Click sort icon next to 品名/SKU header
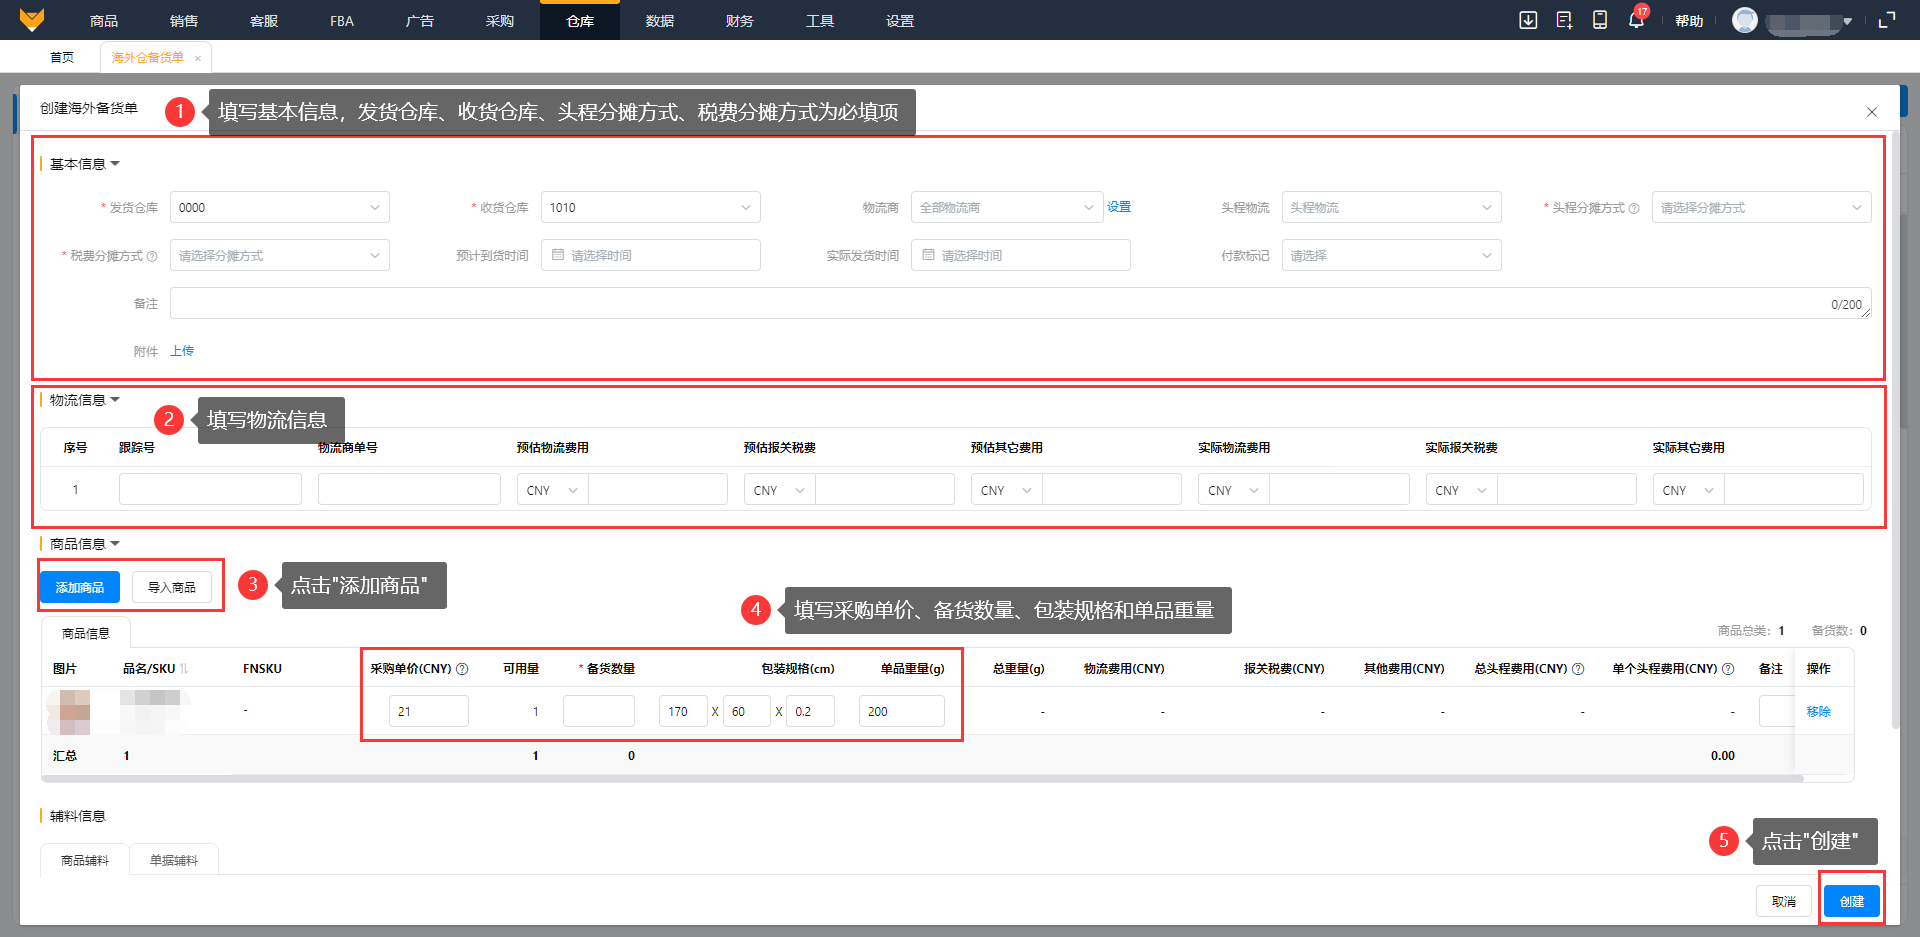Image resolution: width=1920 pixels, height=937 pixels. [x=184, y=669]
